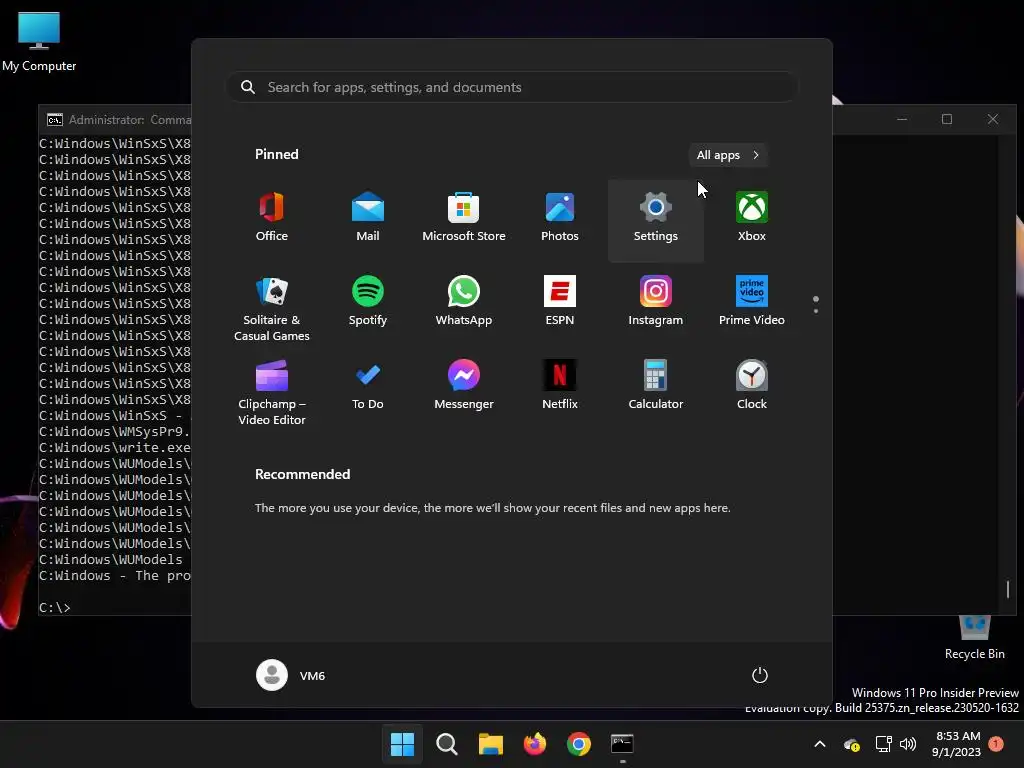Launch the Mail app
The height and width of the screenshot is (768, 1024).
pyautogui.click(x=368, y=218)
